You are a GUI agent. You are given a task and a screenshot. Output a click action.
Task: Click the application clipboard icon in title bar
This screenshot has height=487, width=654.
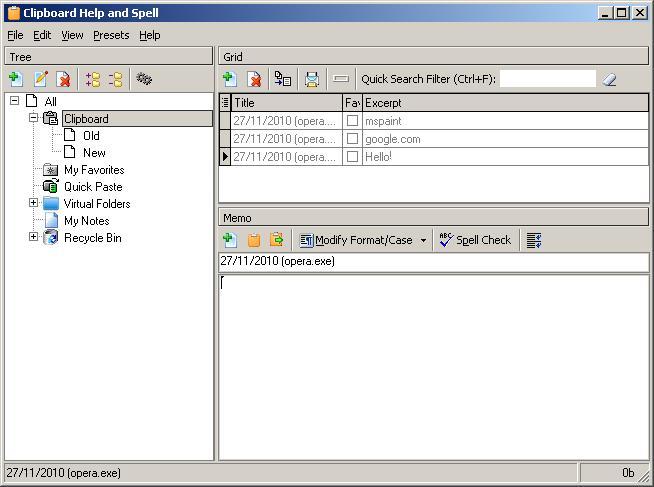[14, 13]
